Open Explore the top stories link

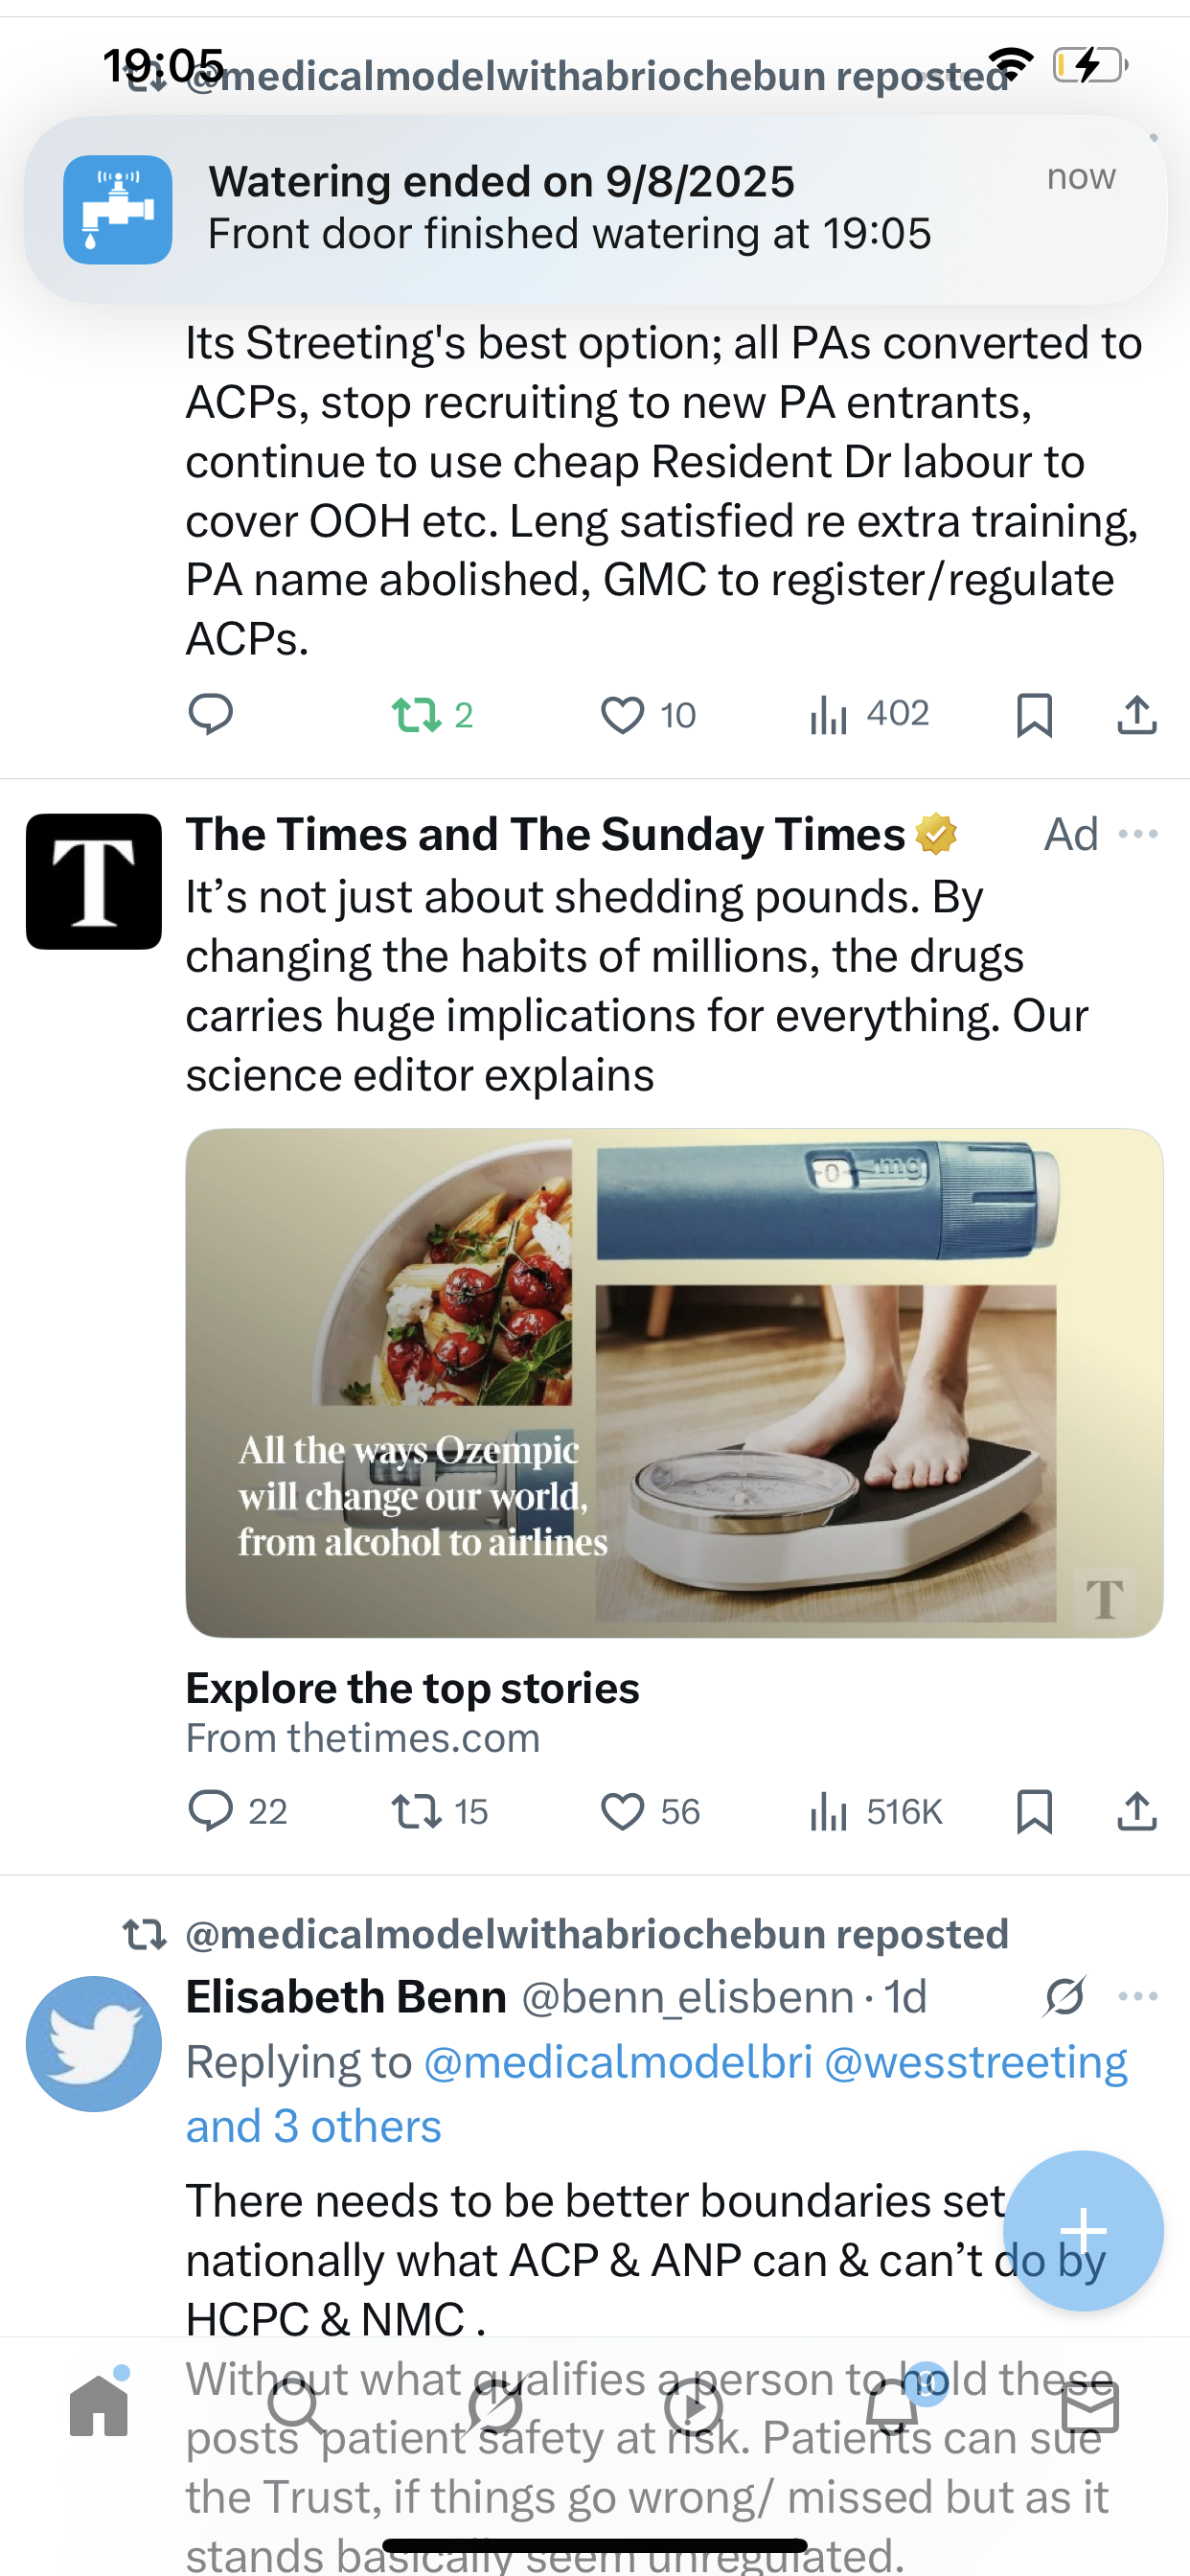point(412,1688)
